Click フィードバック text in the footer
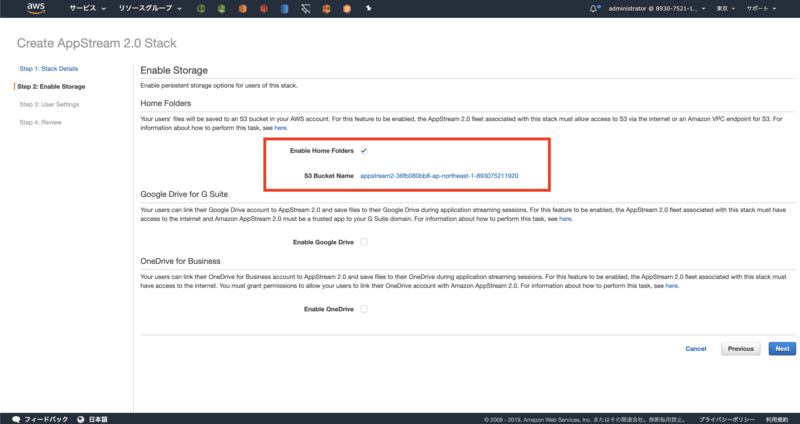 (46, 419)
